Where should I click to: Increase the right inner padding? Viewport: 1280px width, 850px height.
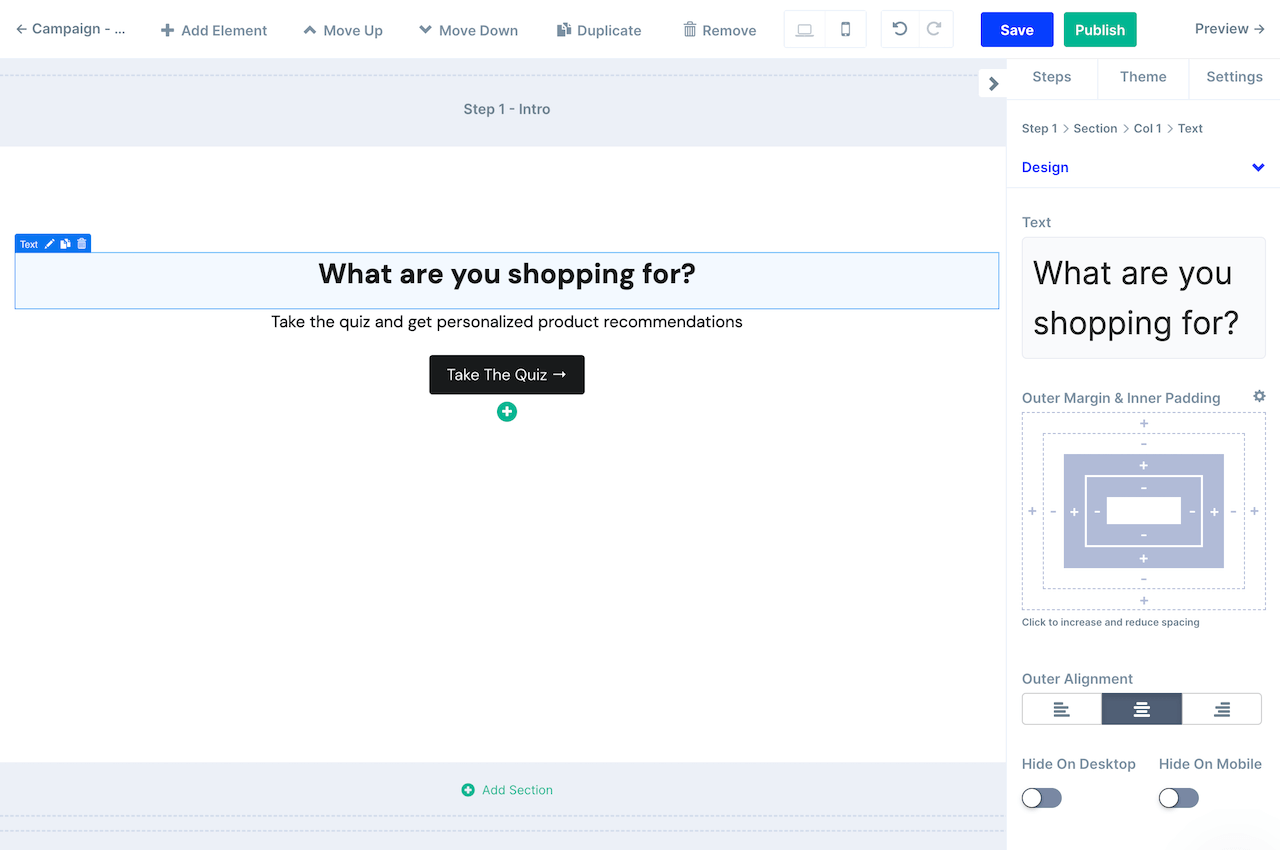tap(1214, 511)
